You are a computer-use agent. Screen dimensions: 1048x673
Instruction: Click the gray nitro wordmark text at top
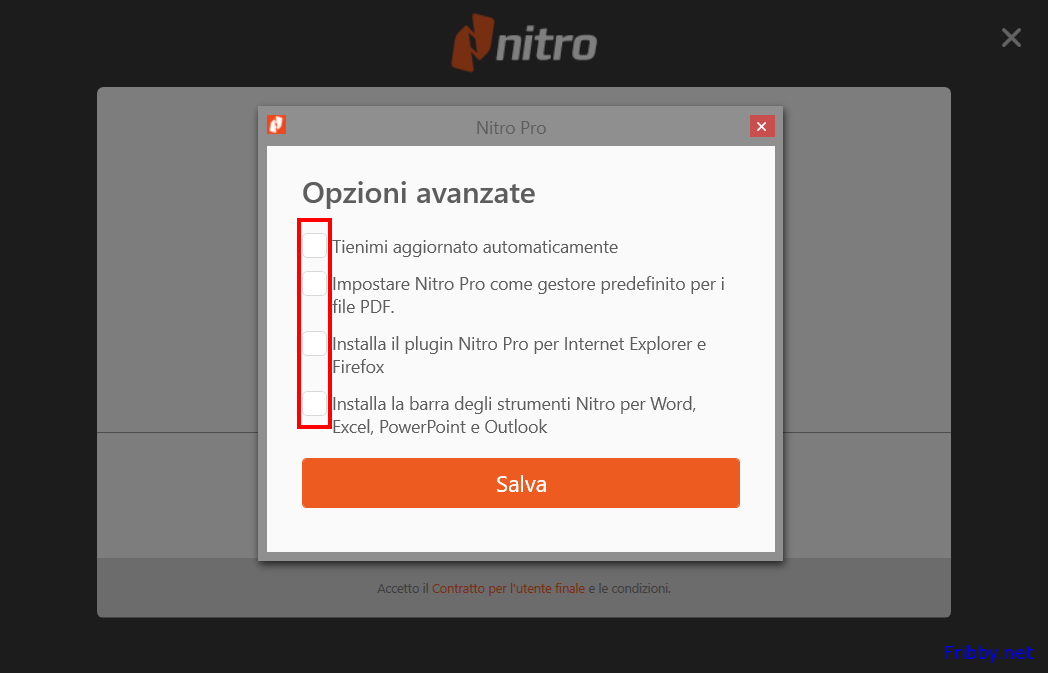pos(546,43)
